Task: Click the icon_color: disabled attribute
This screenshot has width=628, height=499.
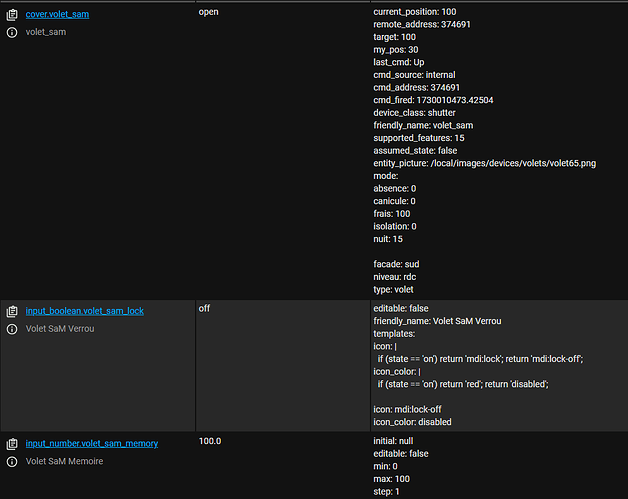Action: [412, 422]
